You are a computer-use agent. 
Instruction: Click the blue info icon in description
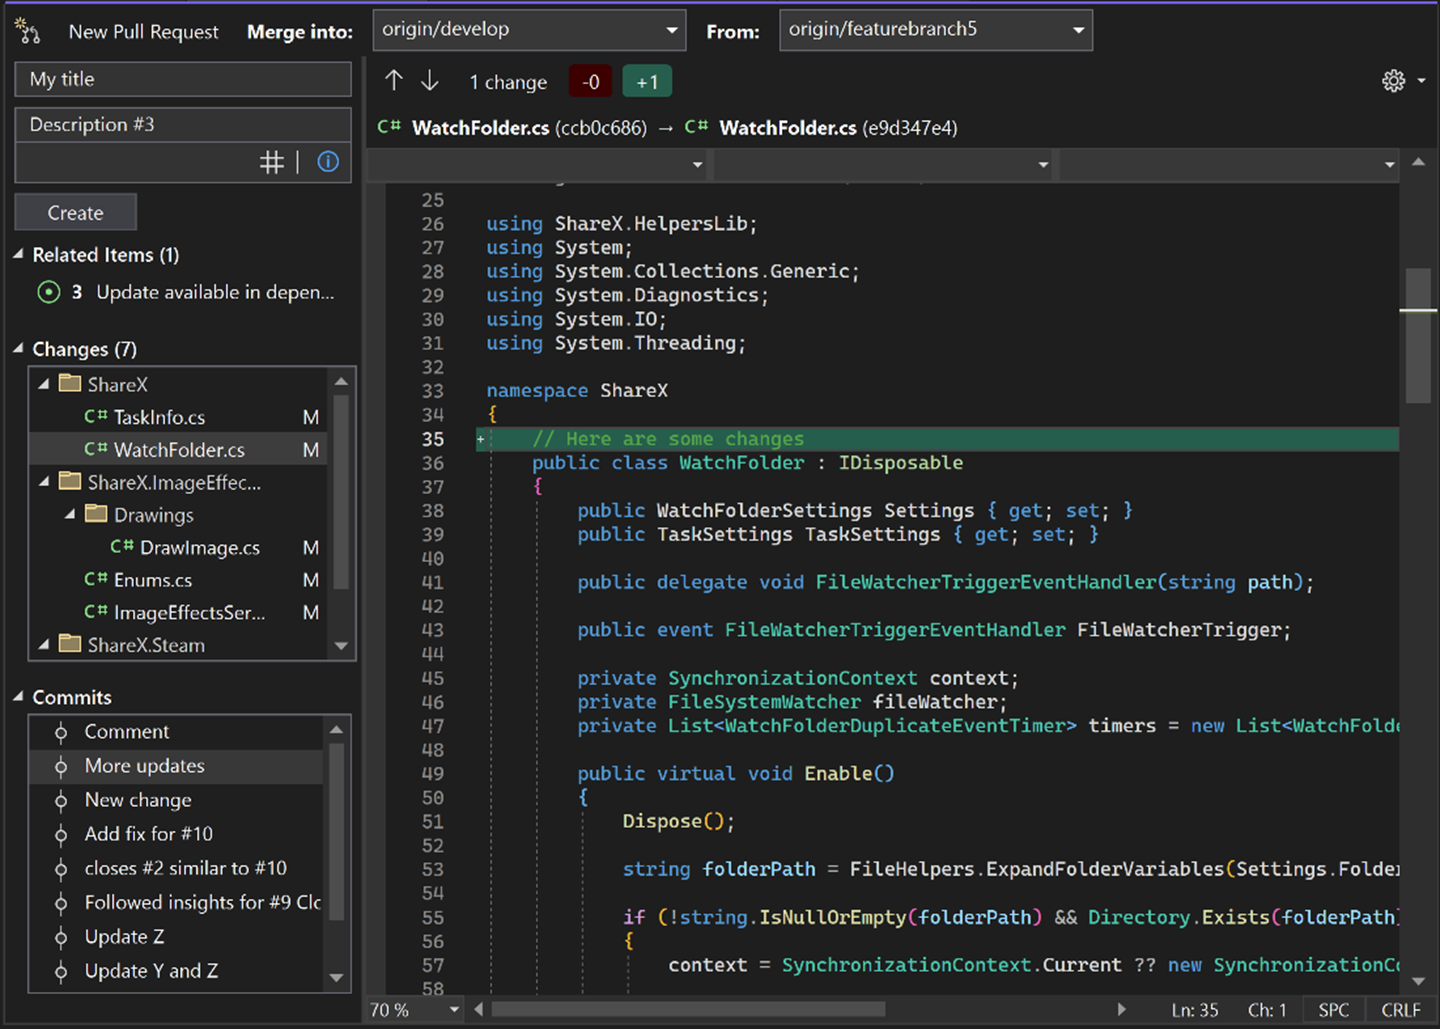(x=328, y=162)
